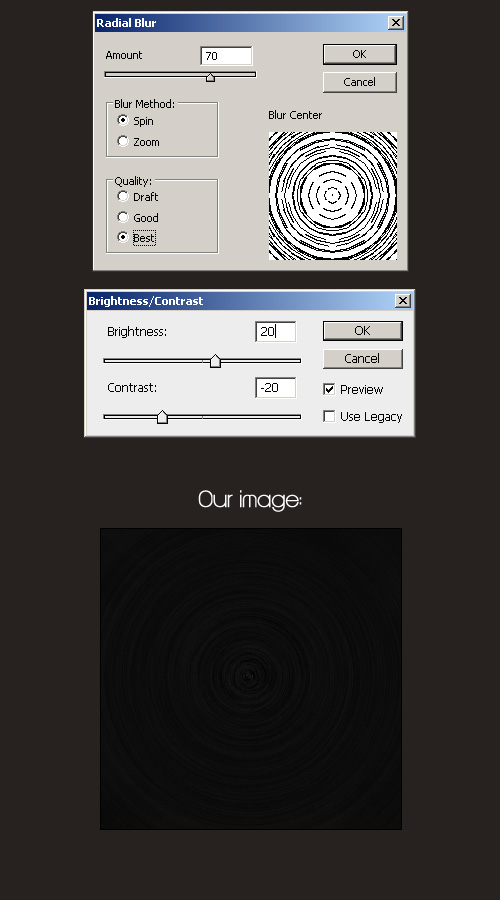Close the Radial Blur dialog
This screenshot has height=900, width=500.
pyautogui.click(x=396, y=23)
